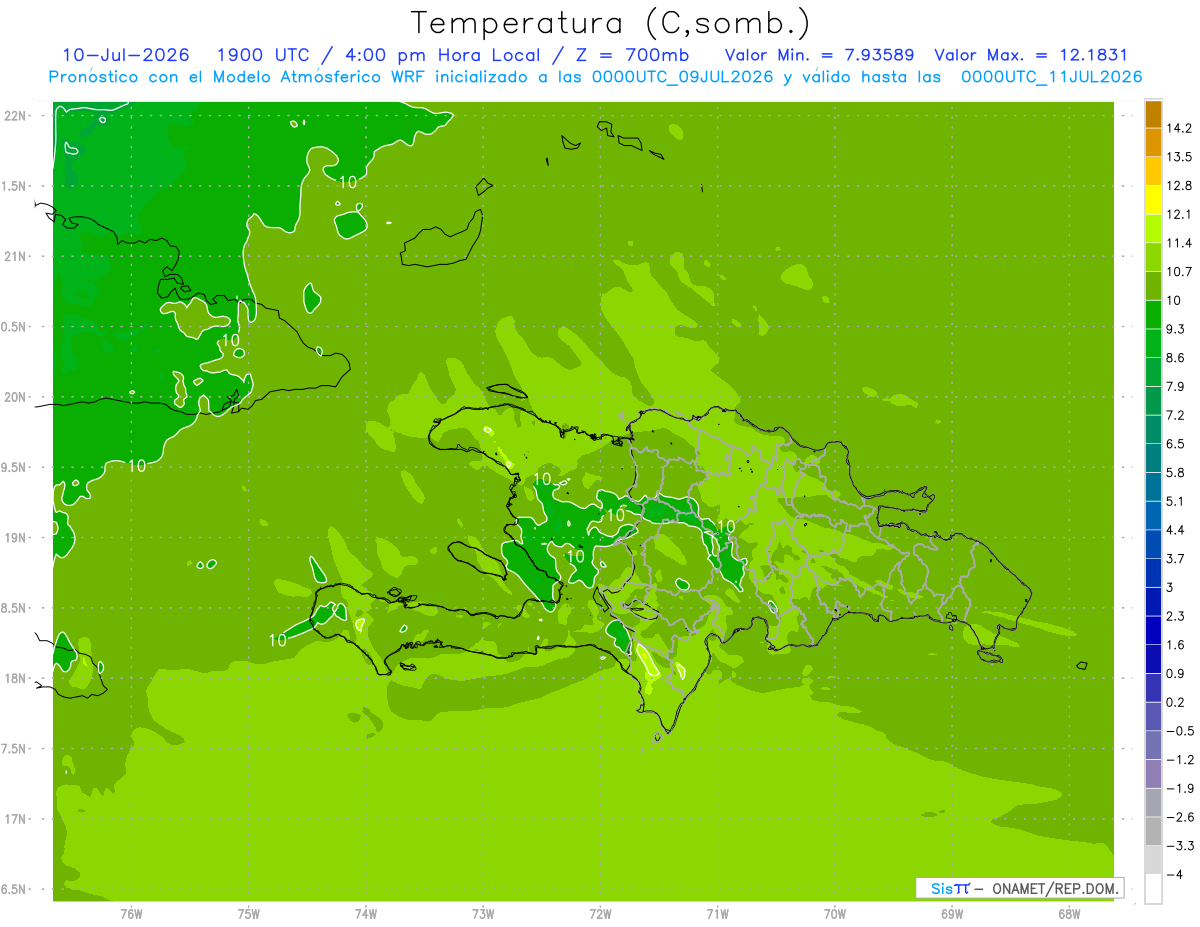
Task: Click the colorbar value '14.2'
Action: click(1179, 128)
